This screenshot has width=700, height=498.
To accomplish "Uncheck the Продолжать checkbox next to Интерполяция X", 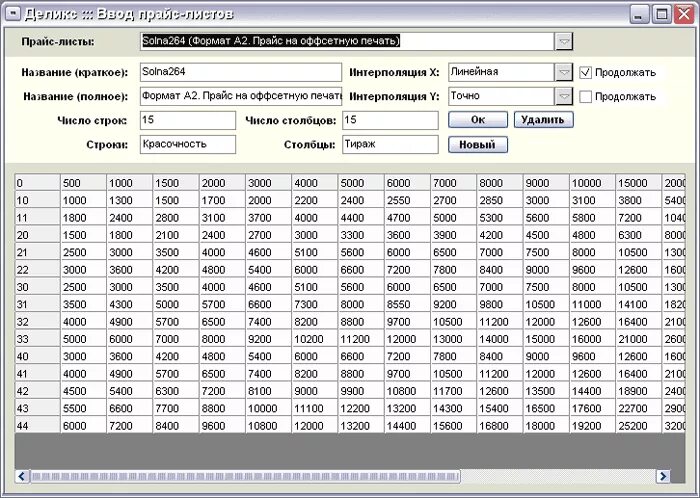I will pos(585,72).
